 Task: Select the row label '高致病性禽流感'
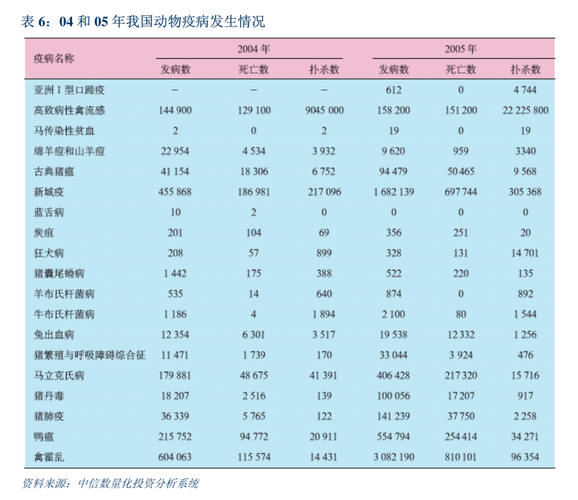pos(69,110)
